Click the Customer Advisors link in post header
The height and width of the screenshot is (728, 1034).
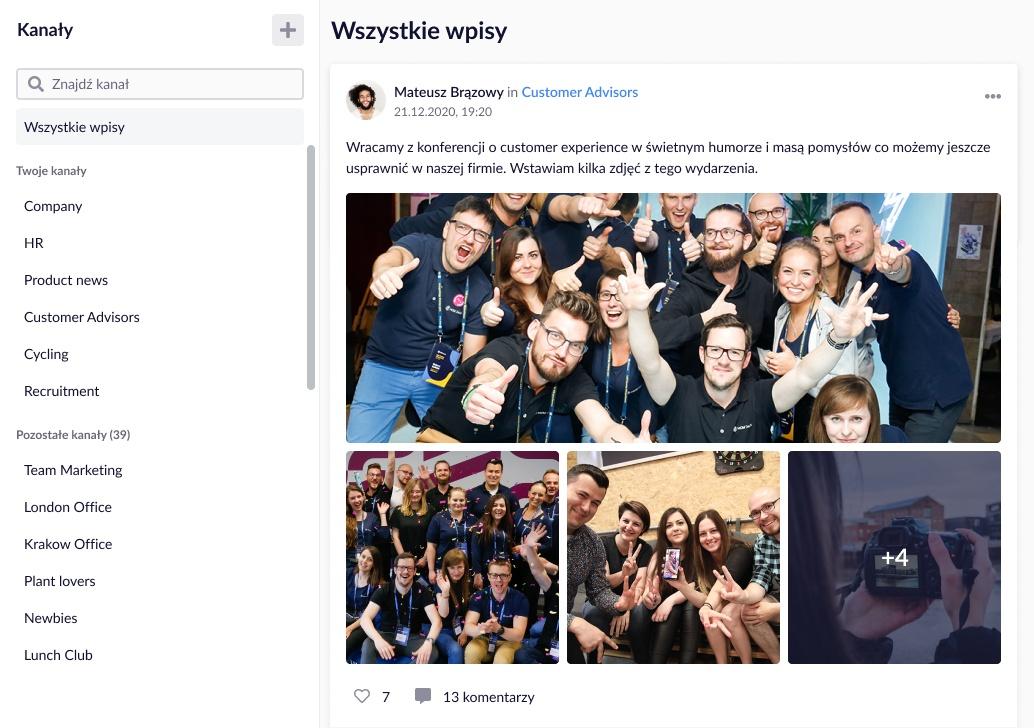click(580, 92)
